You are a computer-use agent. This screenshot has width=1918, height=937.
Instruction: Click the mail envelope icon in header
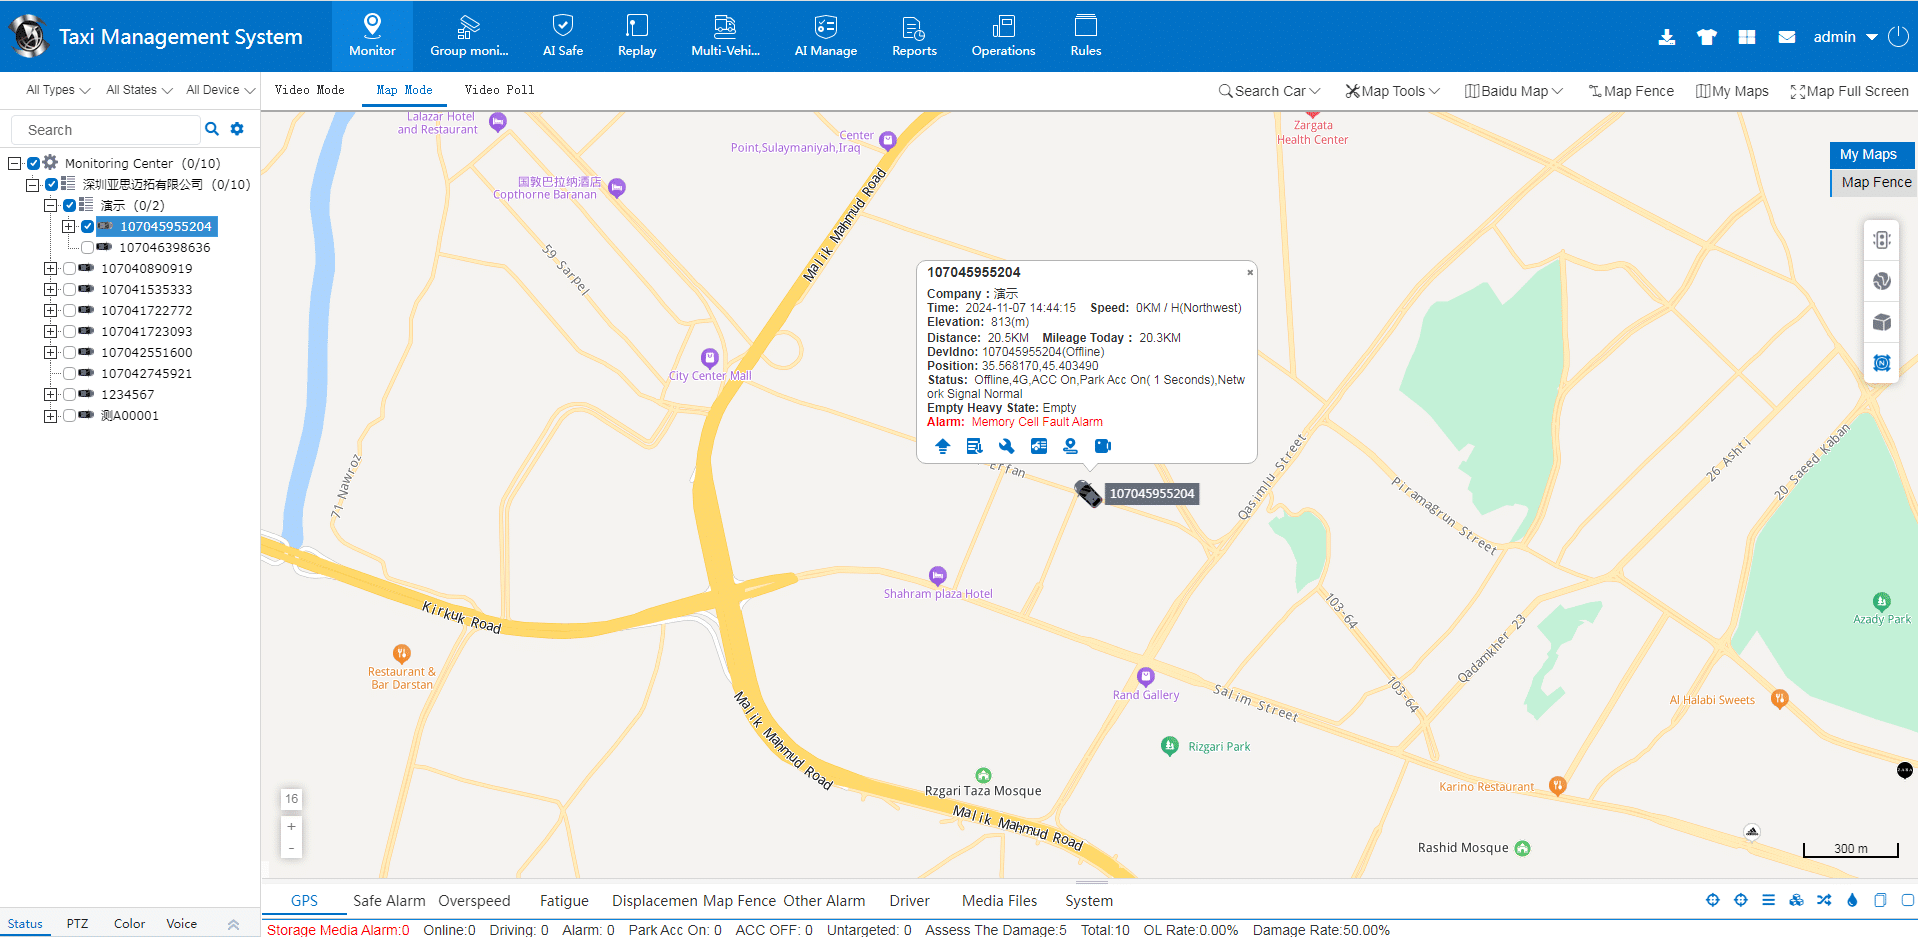(x=1786, y=37)
